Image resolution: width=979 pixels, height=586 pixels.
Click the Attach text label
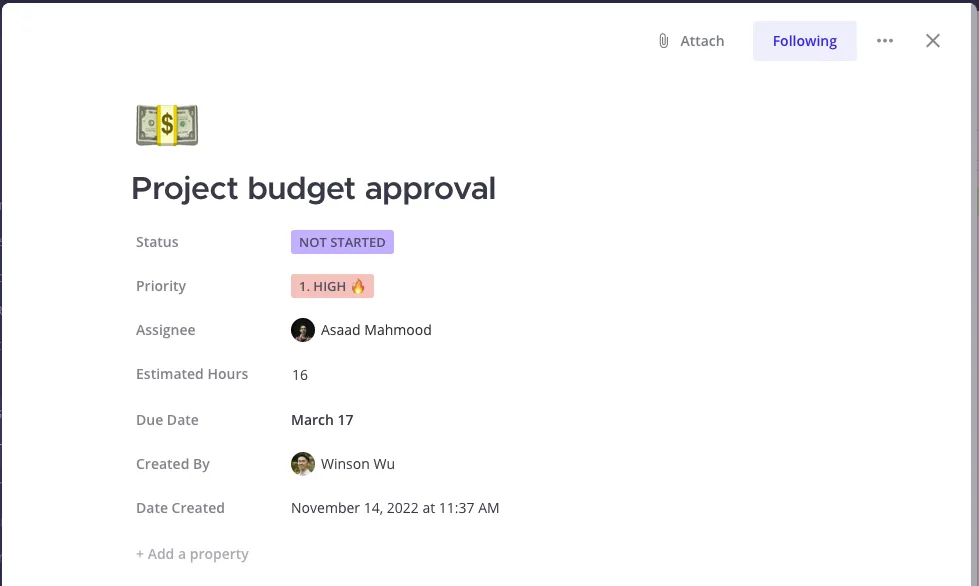click(702, 41)
